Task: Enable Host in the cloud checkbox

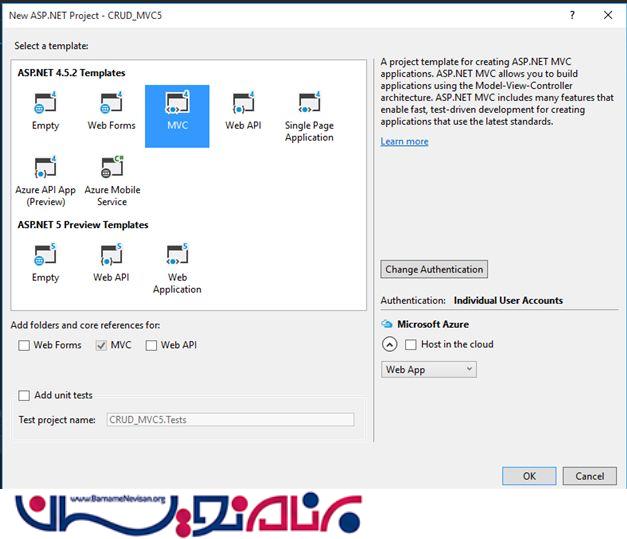Action: click(411, 344)
